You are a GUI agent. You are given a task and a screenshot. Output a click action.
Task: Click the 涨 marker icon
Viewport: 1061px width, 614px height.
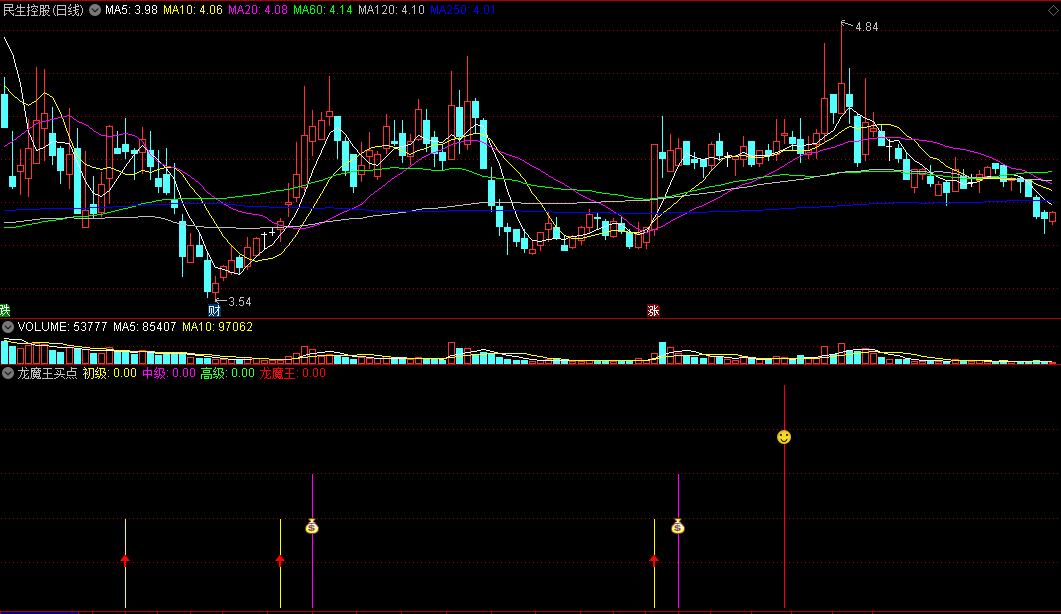[x=653, y=311]
